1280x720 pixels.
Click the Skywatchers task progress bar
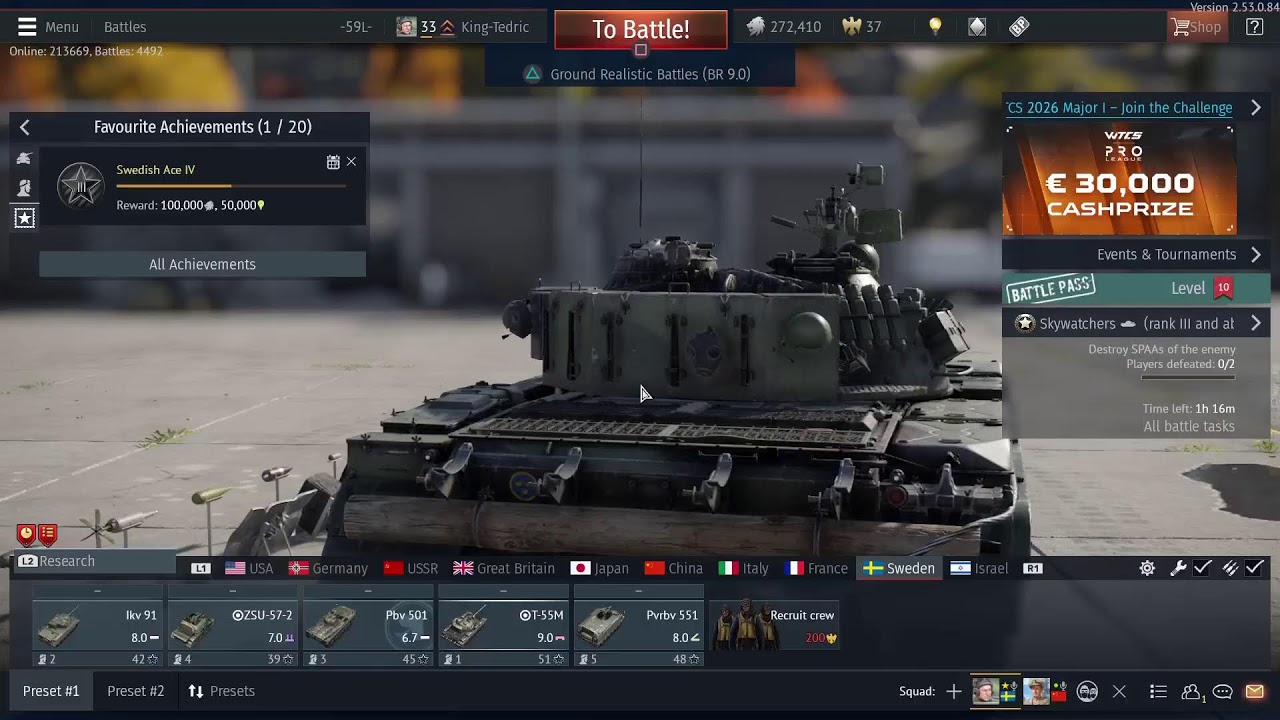click(1188, 378)
